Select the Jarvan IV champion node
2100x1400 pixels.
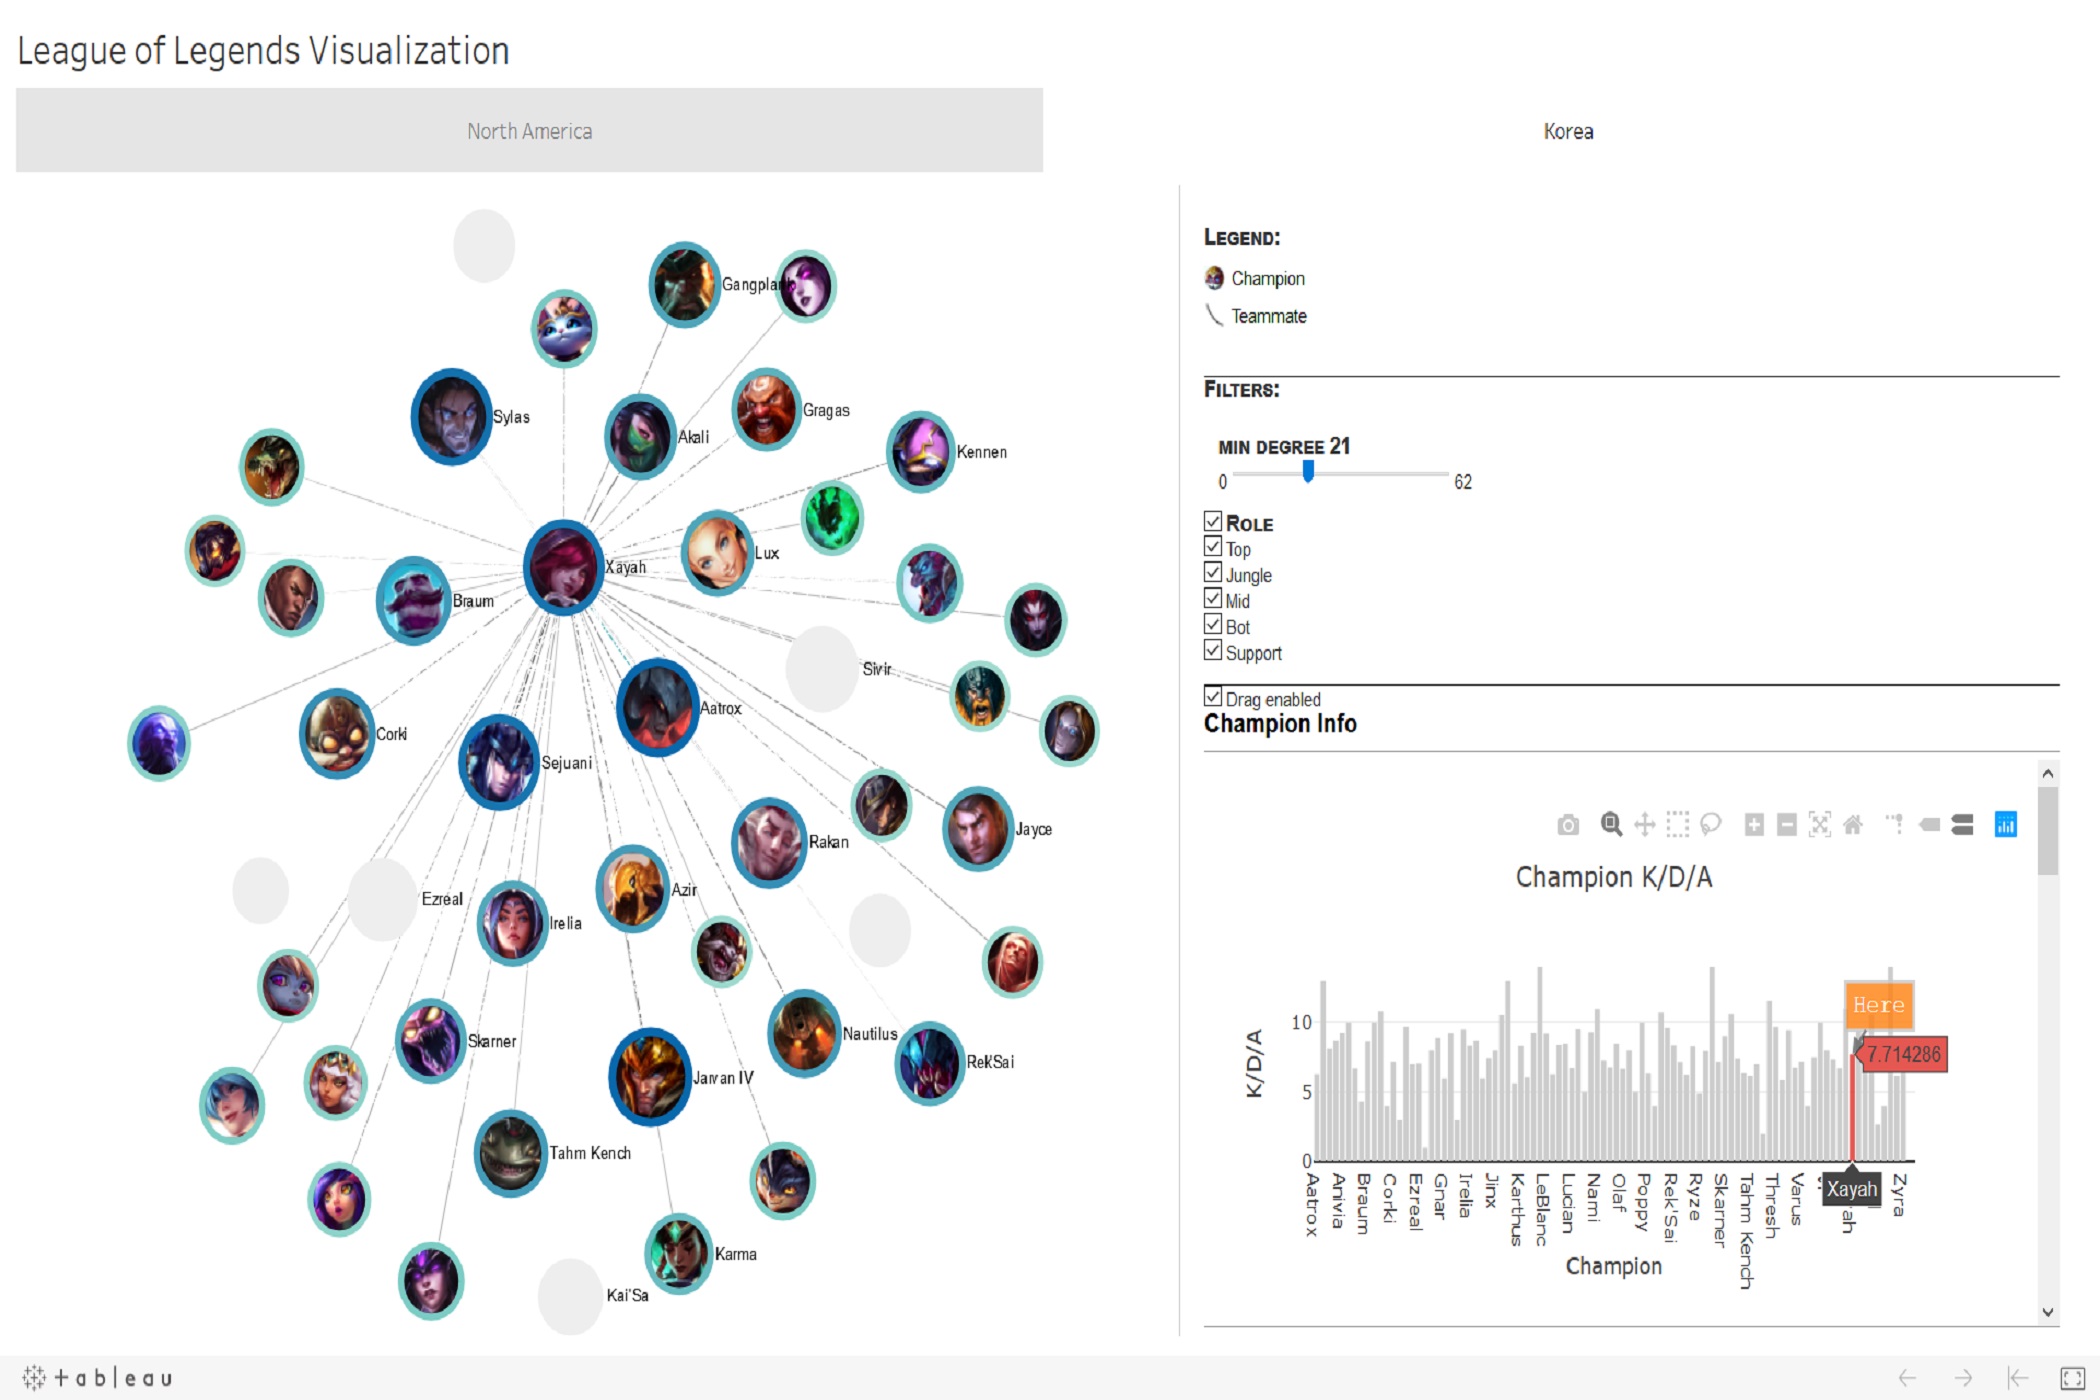tap(650, 1077)
